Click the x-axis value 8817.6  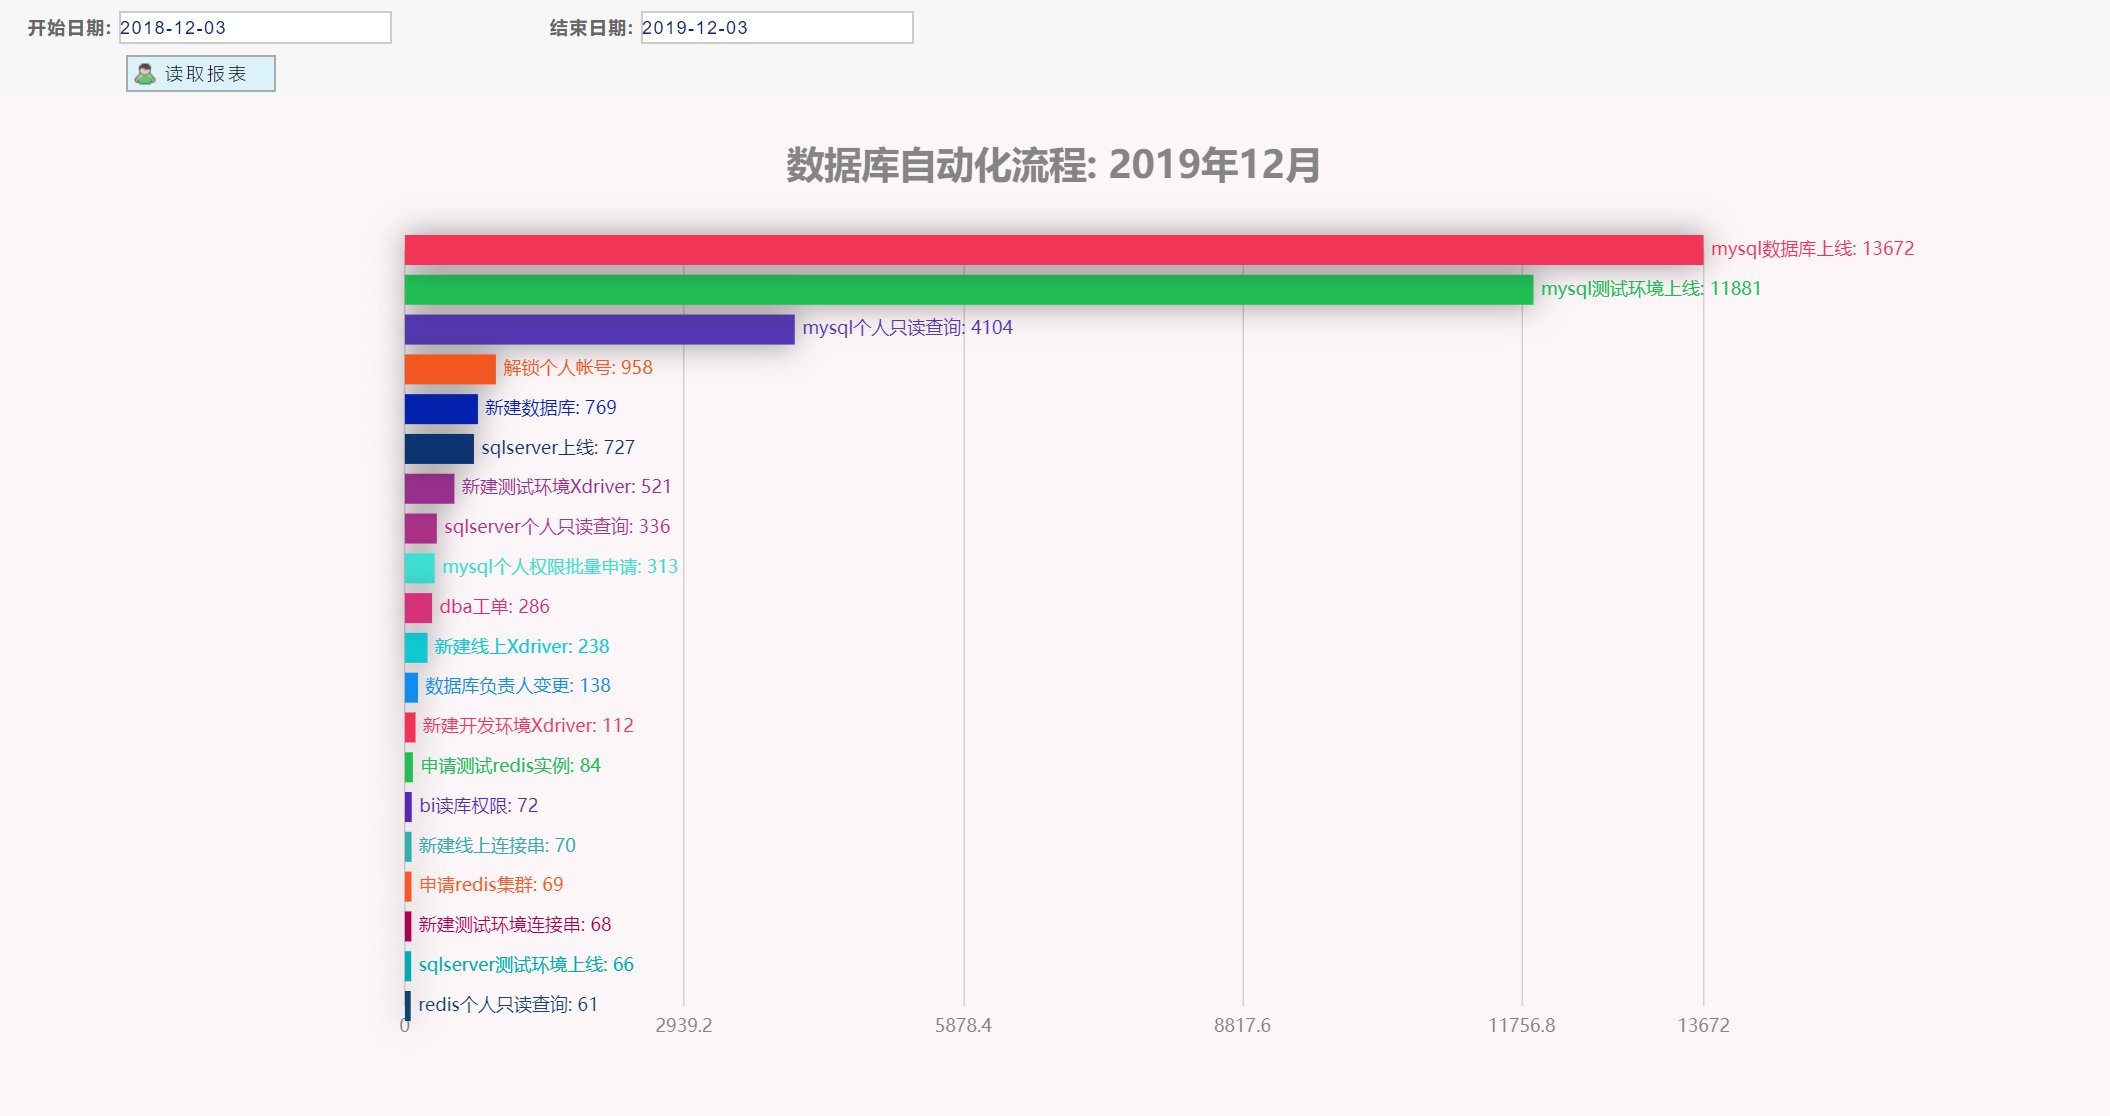click(x=1242, y=1026)
